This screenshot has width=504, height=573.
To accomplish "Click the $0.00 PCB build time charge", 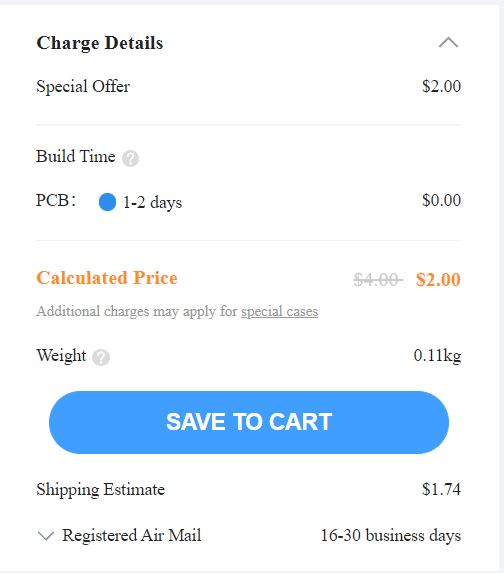I will (x=442, y=200).
